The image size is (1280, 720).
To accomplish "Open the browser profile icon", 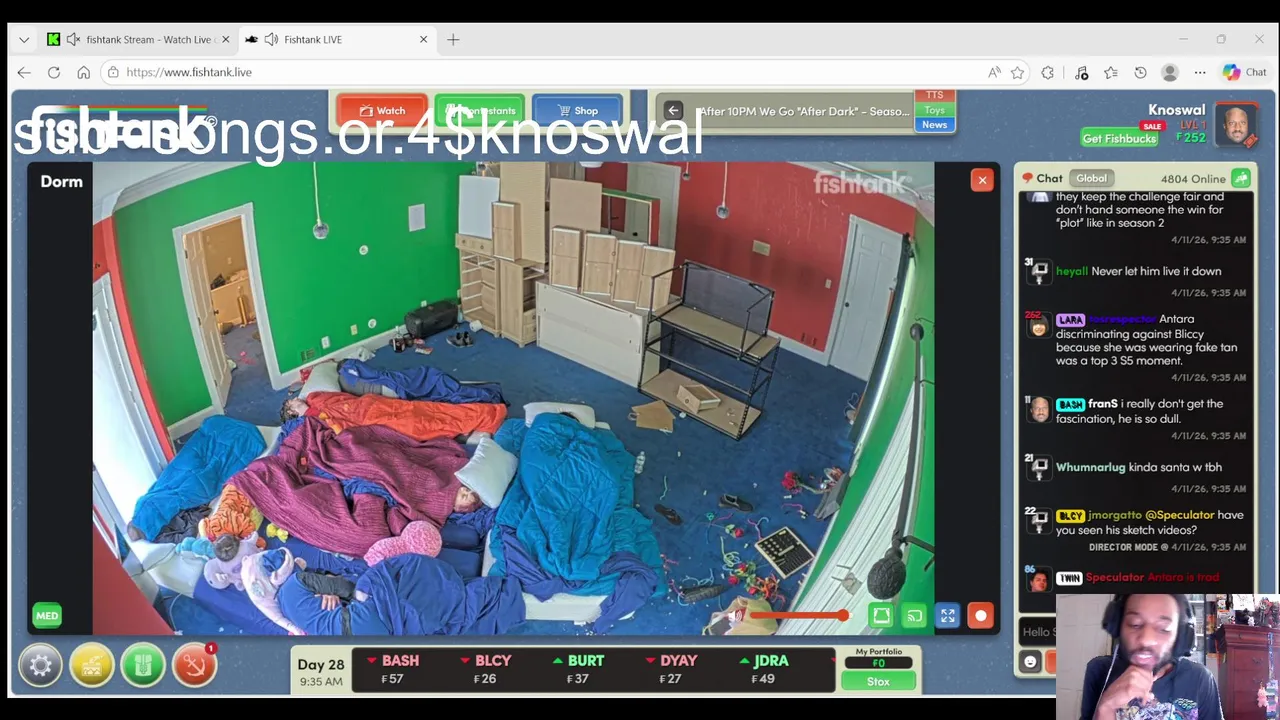I will click(x=1169, y=72).
